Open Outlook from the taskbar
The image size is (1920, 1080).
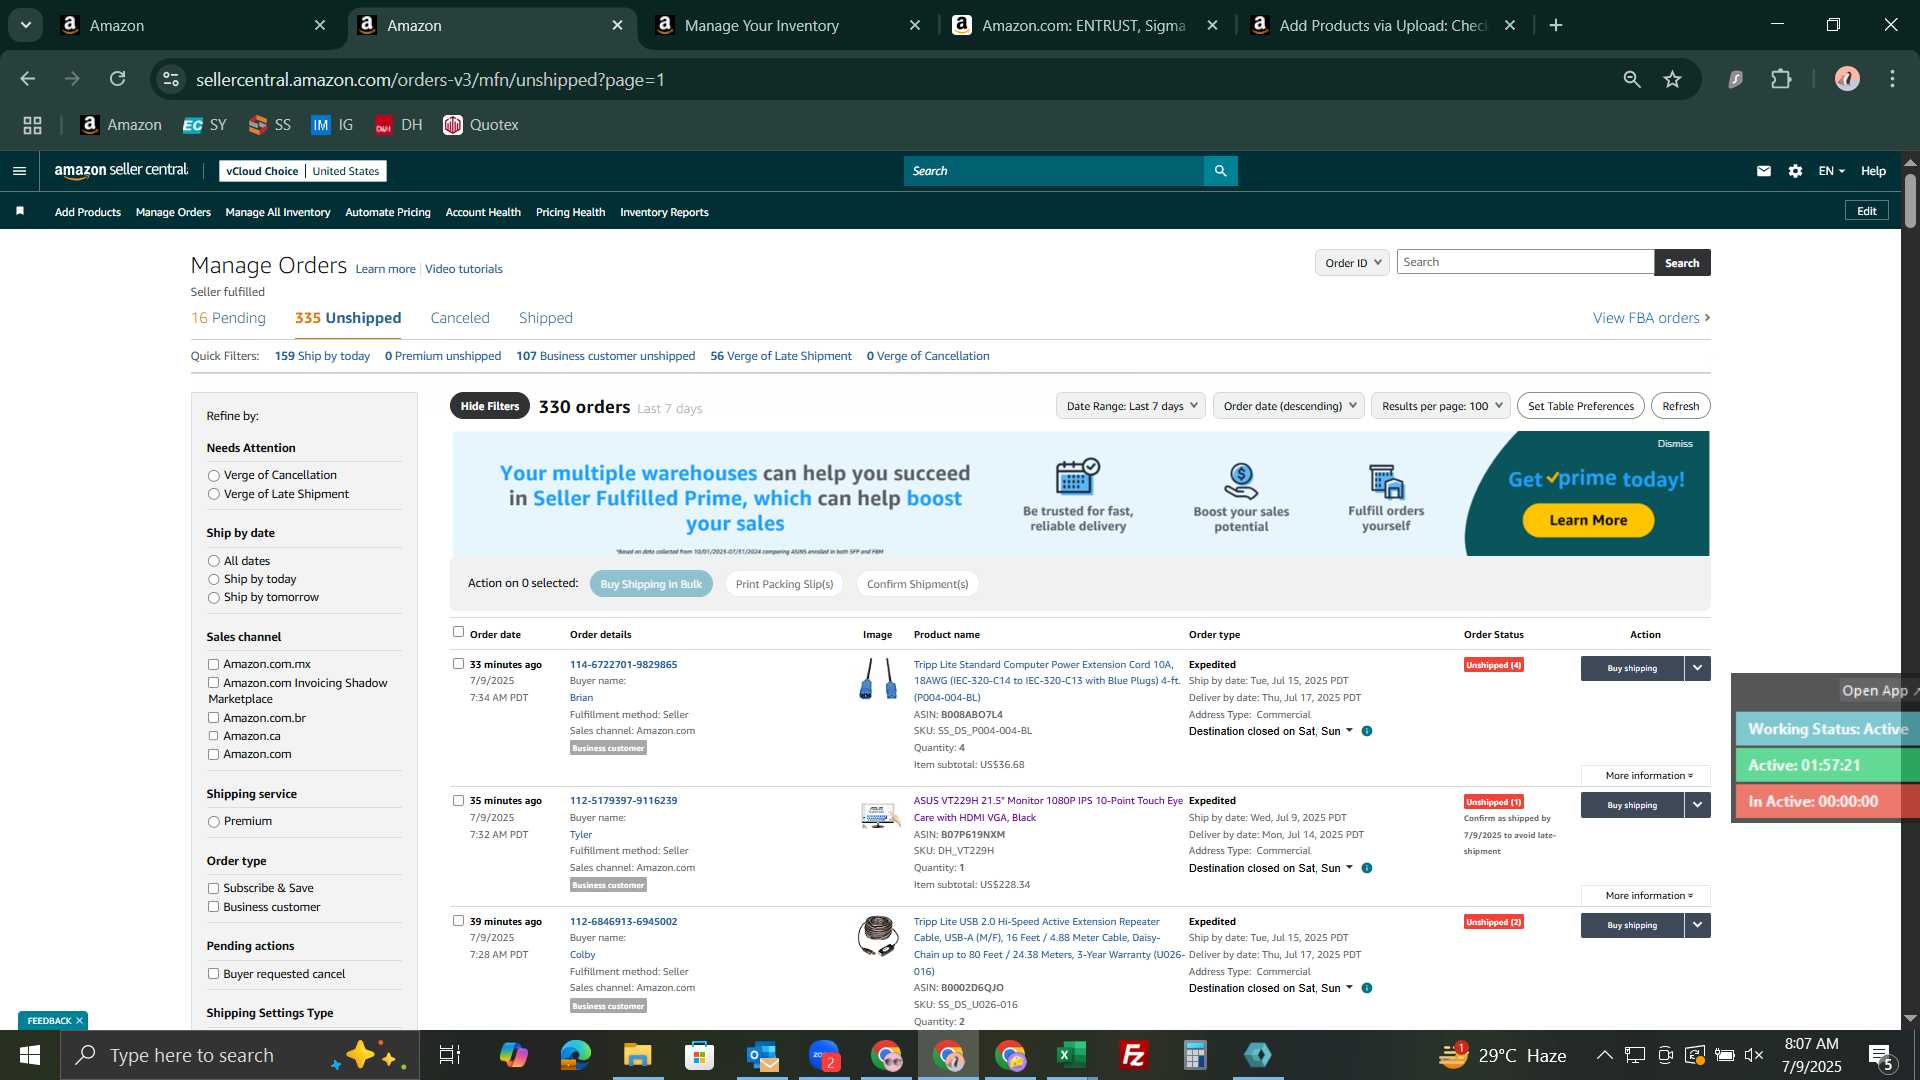tap(762, 1055)
